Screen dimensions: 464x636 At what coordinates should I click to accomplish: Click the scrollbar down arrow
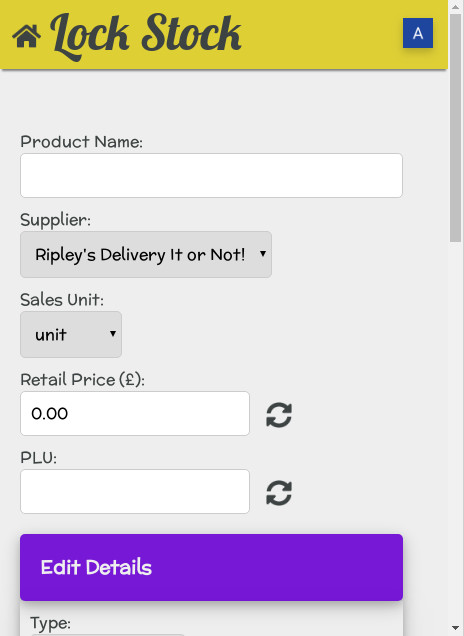[x=456, y=629]
